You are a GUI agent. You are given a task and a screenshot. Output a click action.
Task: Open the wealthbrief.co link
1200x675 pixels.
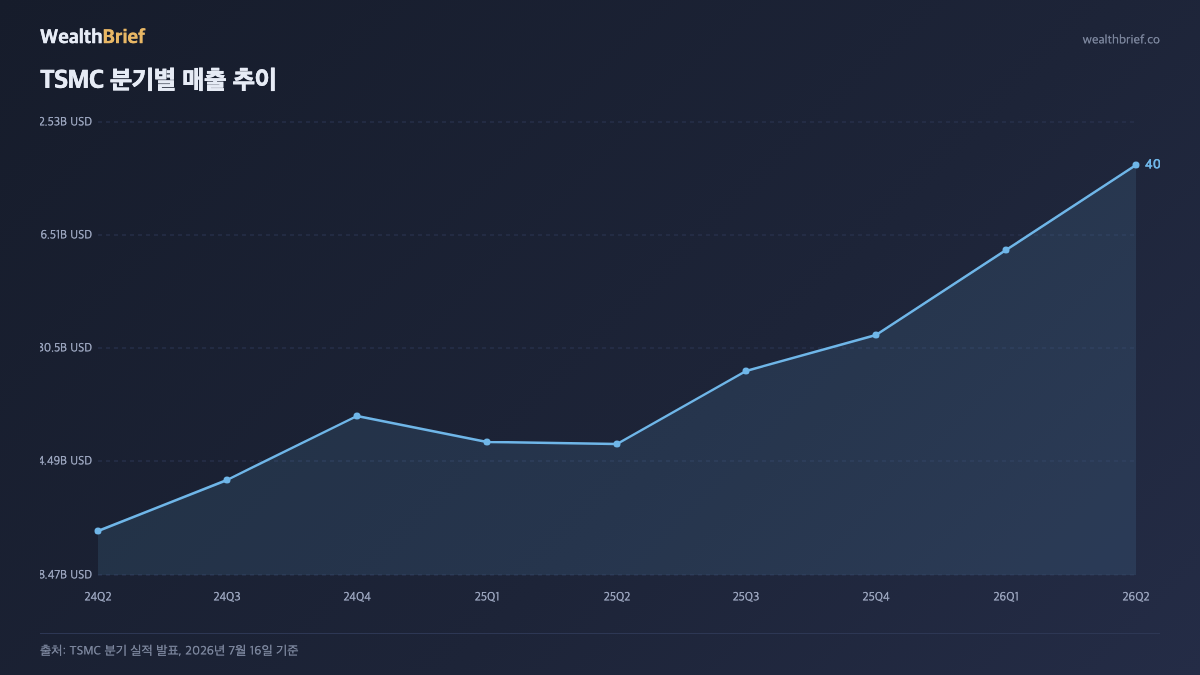click(x=1121, y=40)
